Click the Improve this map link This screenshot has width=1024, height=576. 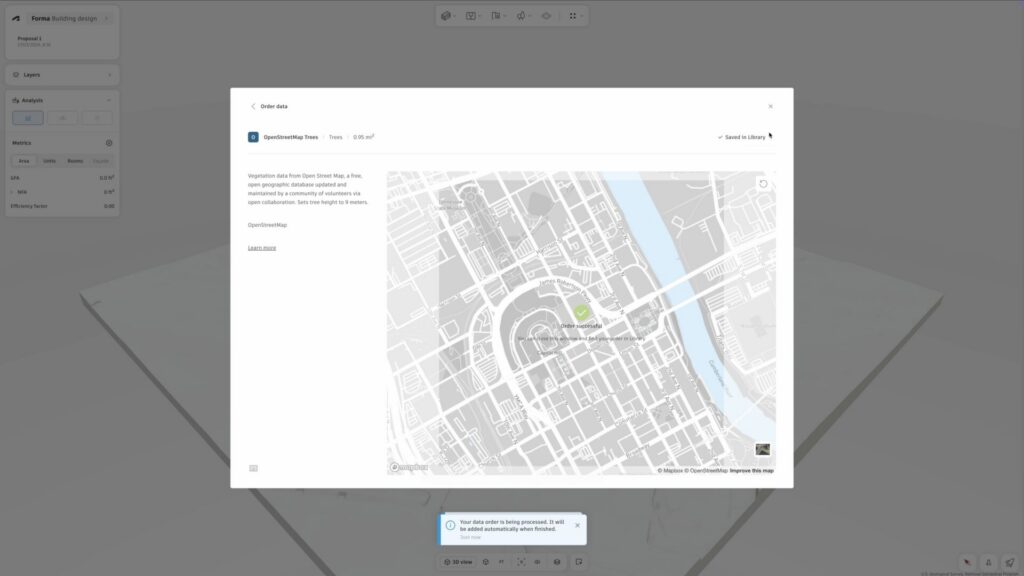click(x=751, y=470)
